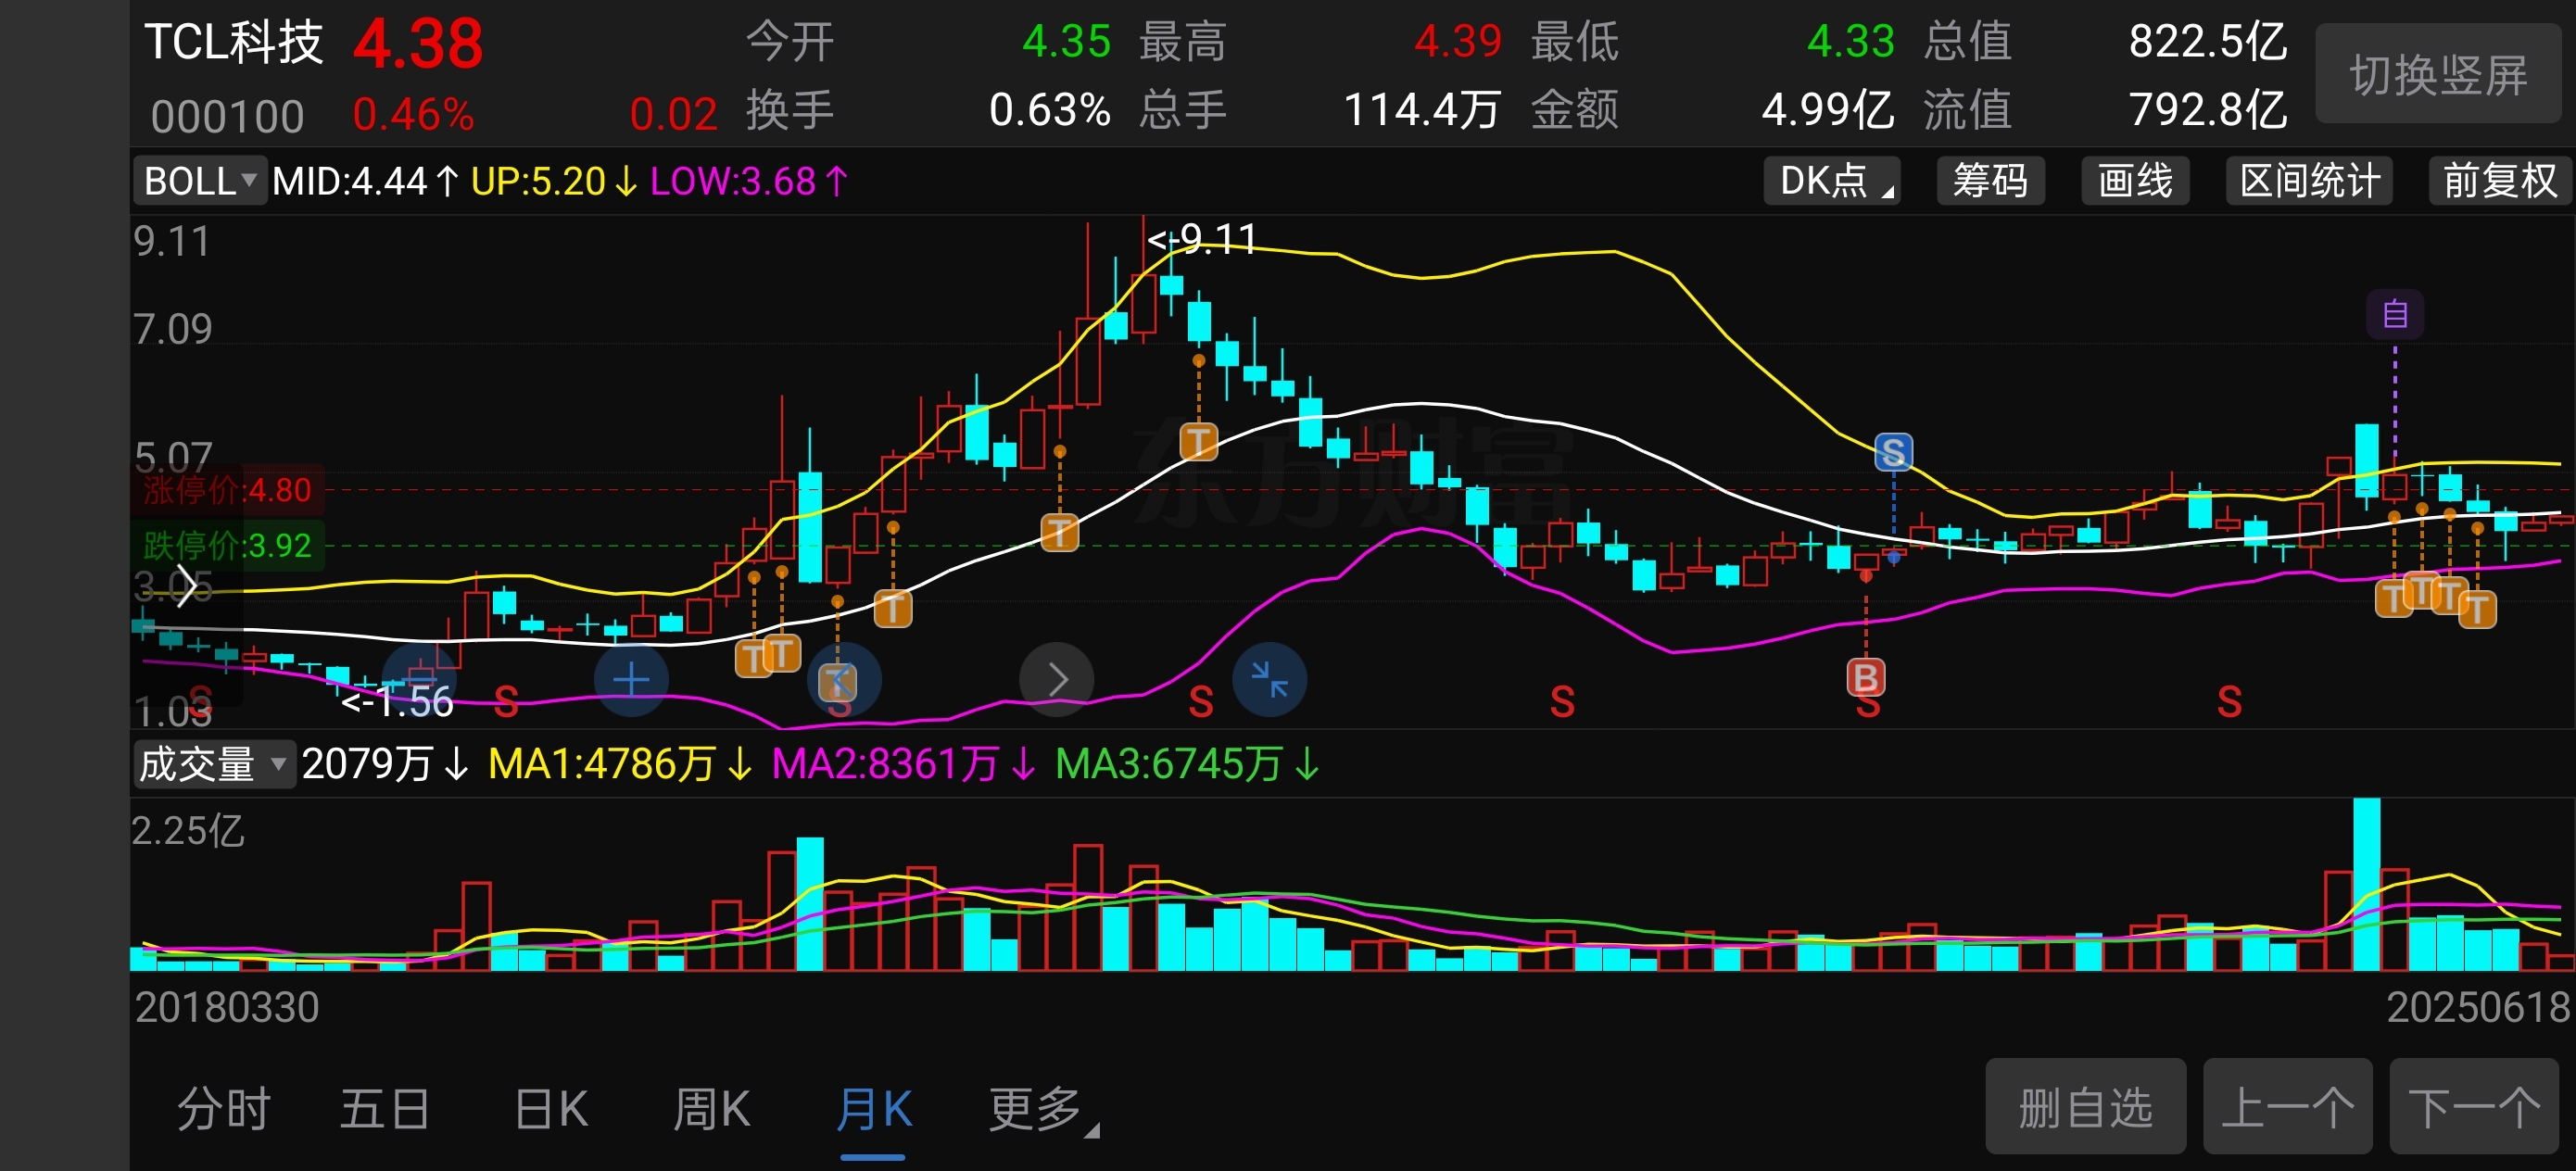Activate the 画线 drawing tool
The image size is (2576, 1171).
pos(2135,181)
